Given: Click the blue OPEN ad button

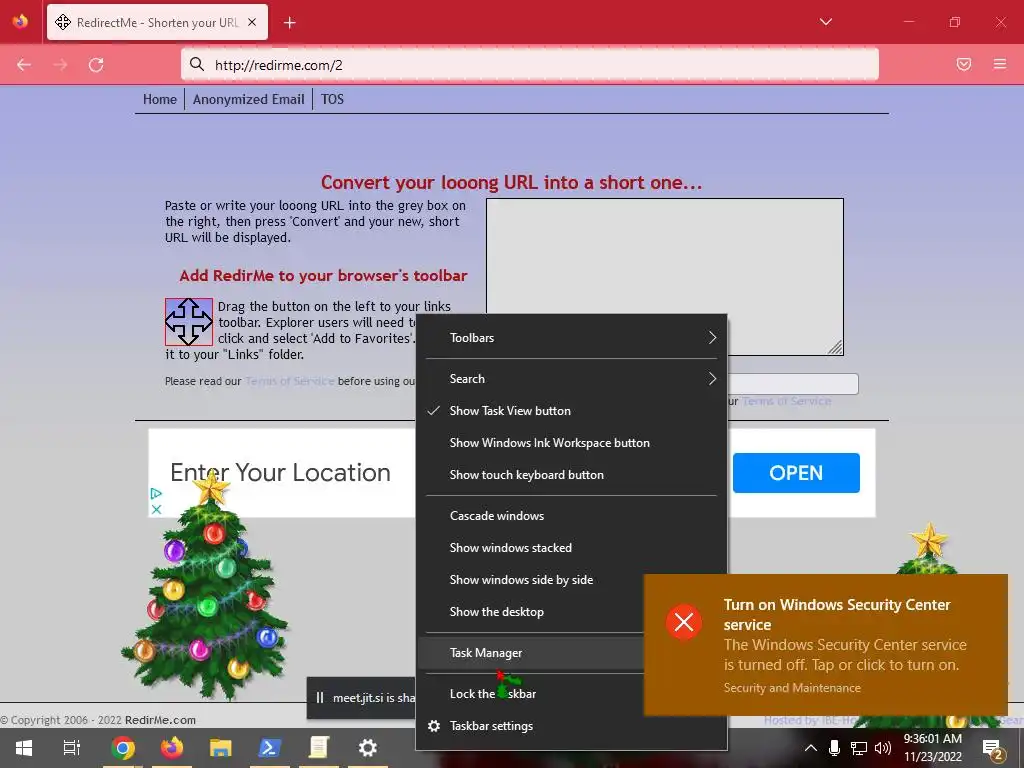Looking at the screenshot, I should coord(796,473).
